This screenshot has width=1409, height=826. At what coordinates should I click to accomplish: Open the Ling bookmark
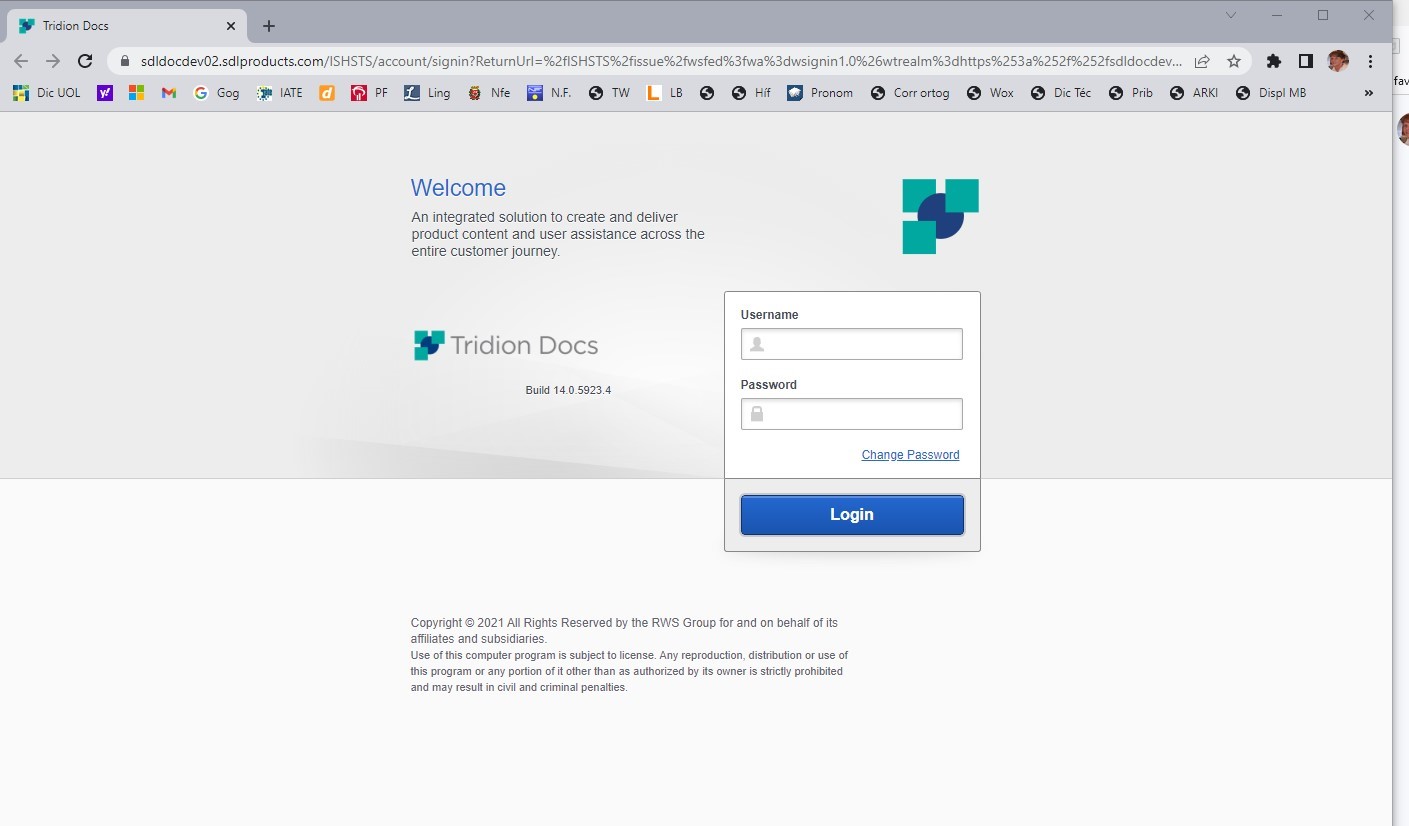pyautogui.click(x=427, y=93)
